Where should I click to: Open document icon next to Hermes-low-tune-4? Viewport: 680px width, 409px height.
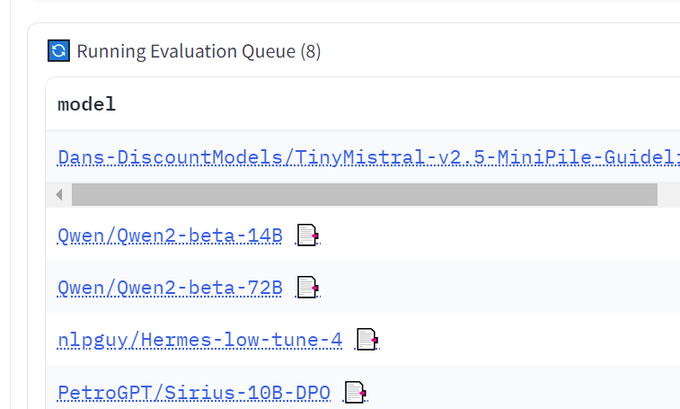[367, 340]
